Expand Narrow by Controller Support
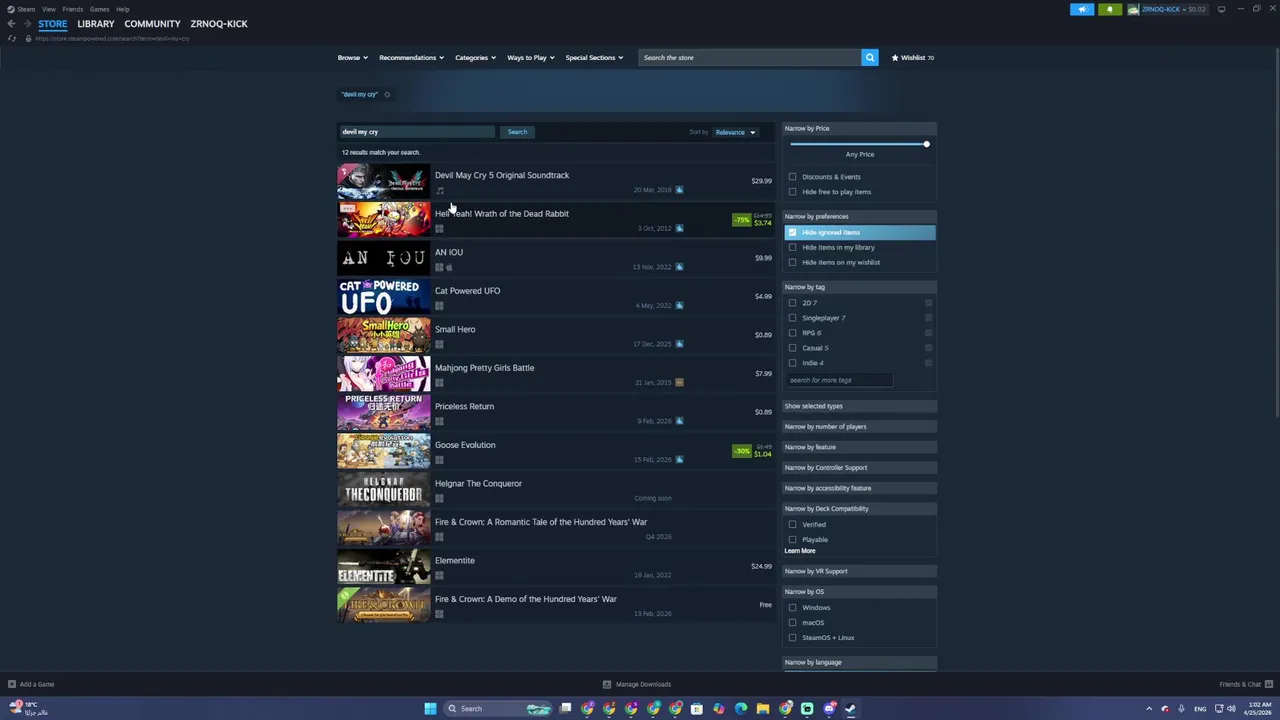 859,468
